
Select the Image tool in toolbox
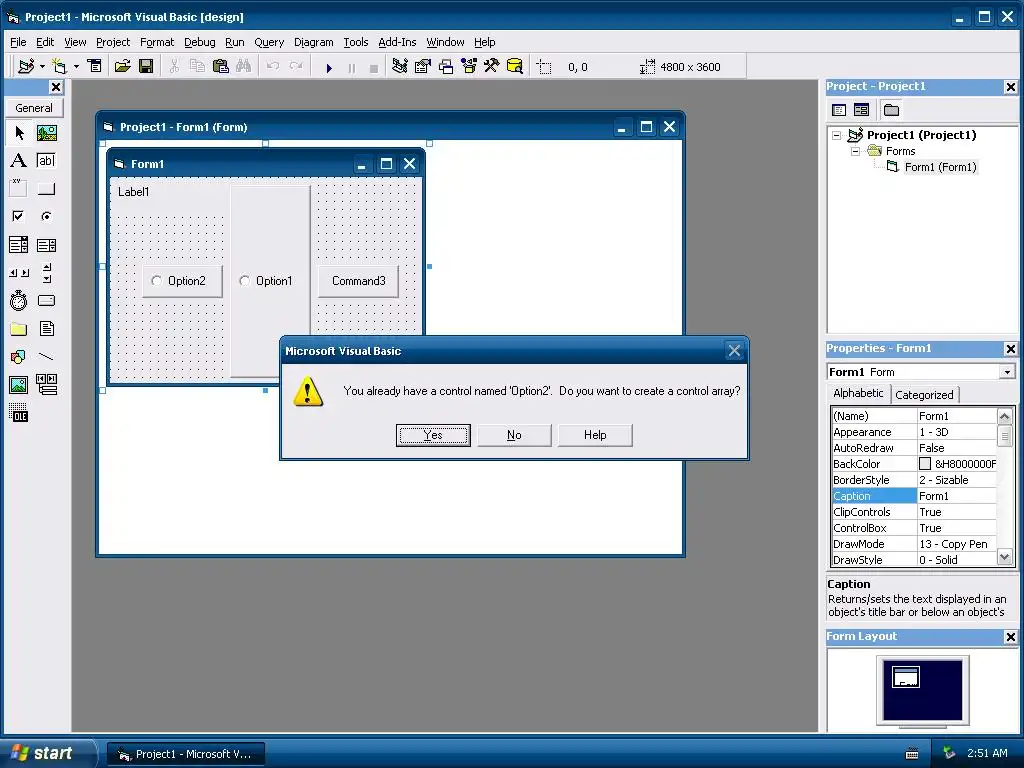click(19, 385)
